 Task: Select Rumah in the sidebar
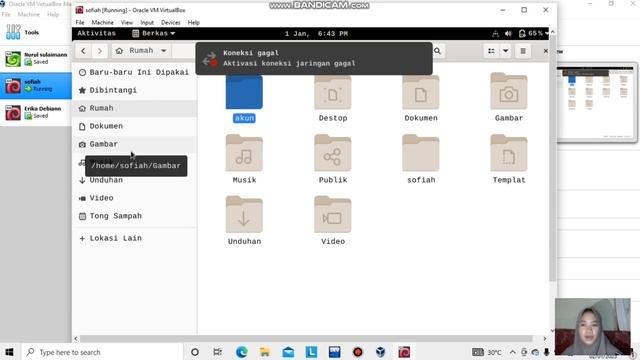[134, 108]
